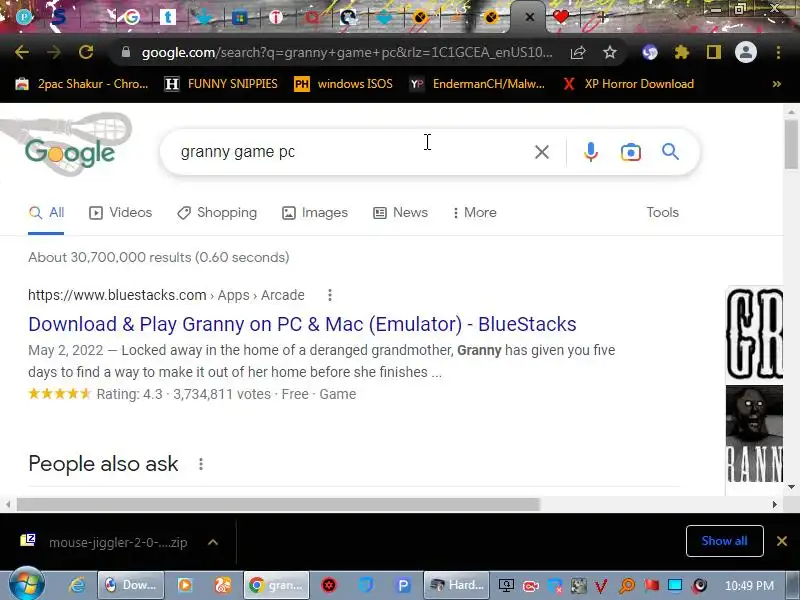Close the active browser tab
The image size is (800, 600).
tap(530, 17)
